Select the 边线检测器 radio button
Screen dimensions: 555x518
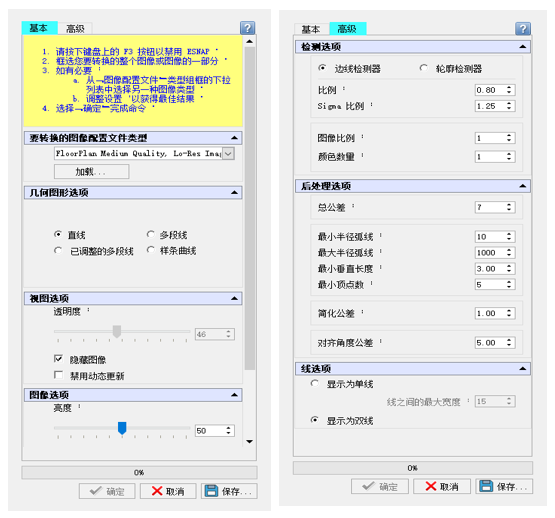pyautogui.click(x=322, y=68)
